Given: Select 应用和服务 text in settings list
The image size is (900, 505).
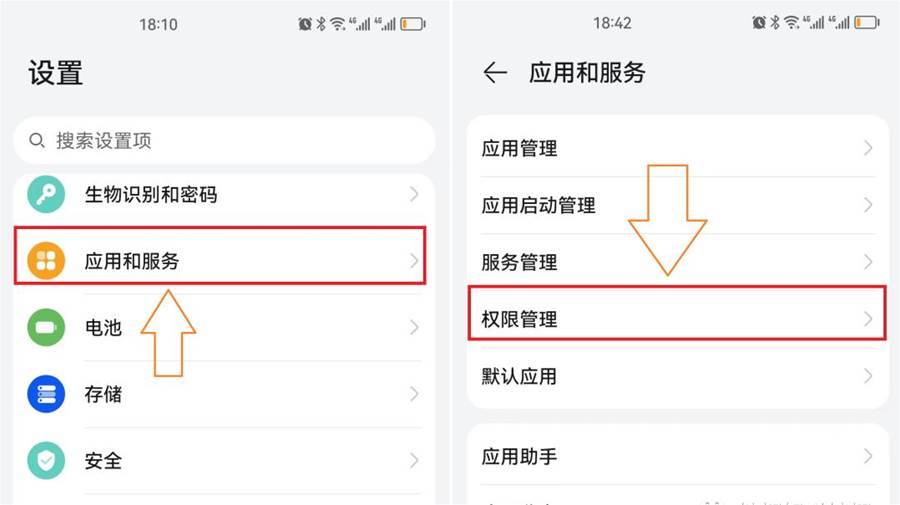Looking at the screenshot, I should (131, 261).
